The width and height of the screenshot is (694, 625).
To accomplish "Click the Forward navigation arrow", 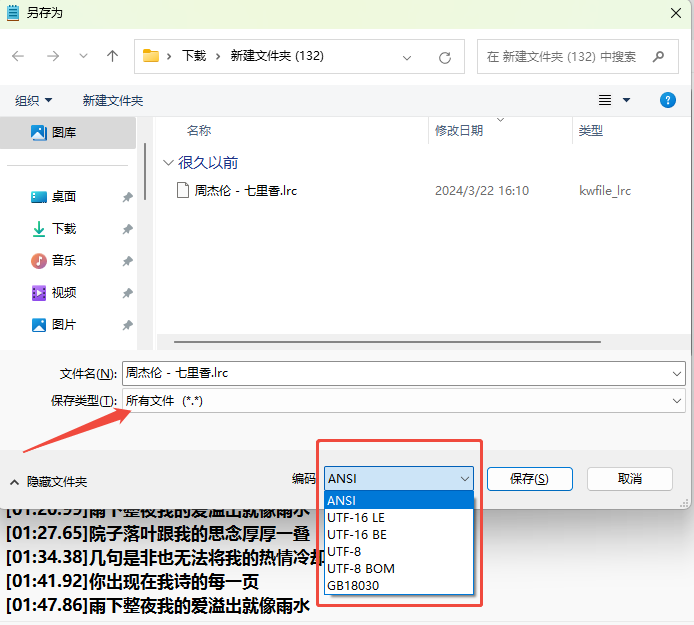I will pyautogui.click(x=52, y=57).
